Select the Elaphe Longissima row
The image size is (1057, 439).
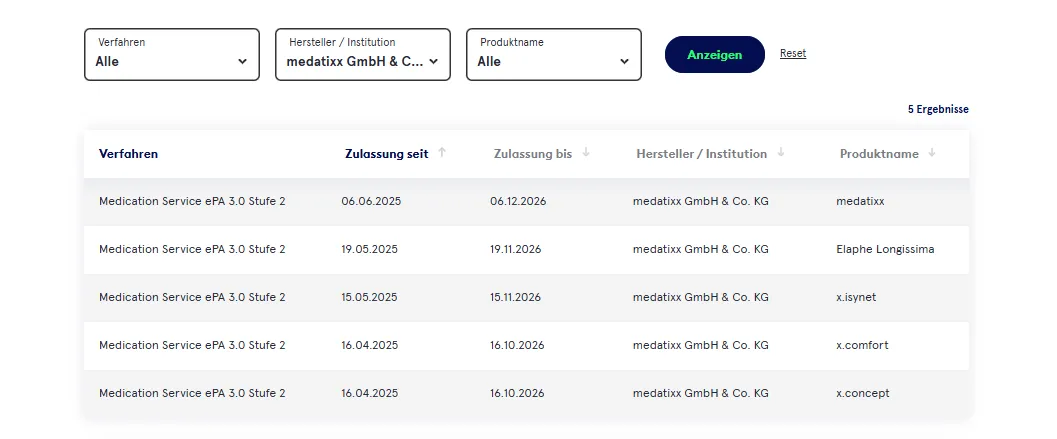point(526,250)
